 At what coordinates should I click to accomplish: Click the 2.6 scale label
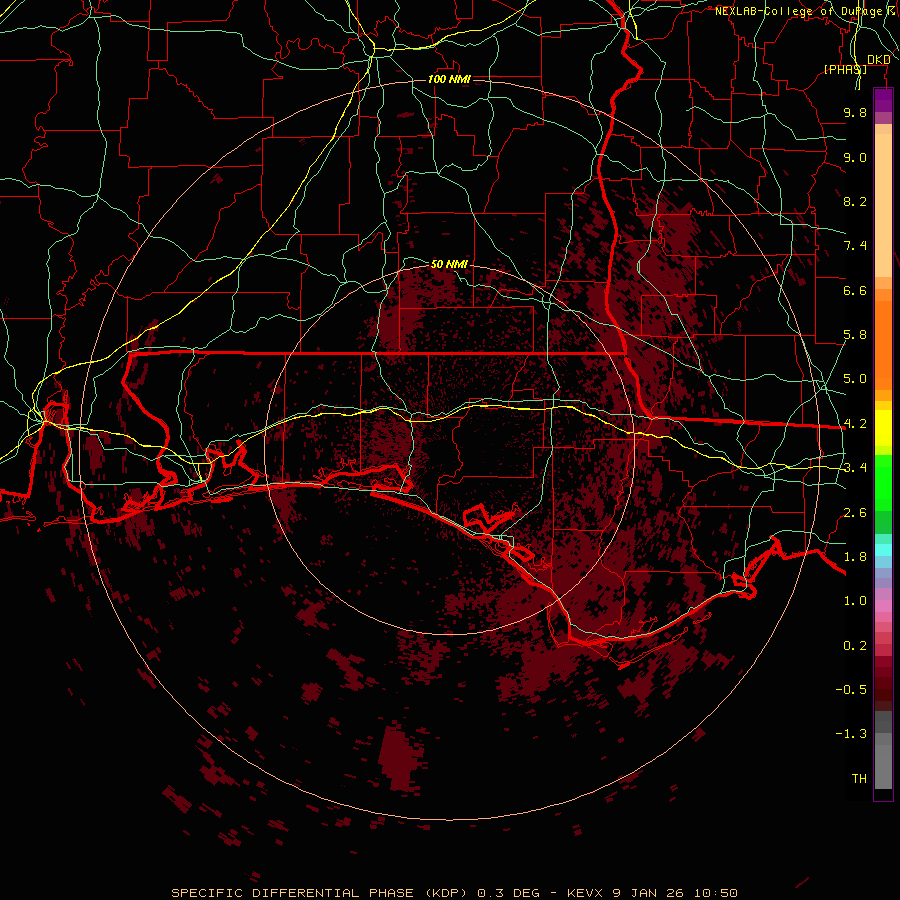click(x=855, y=513)
